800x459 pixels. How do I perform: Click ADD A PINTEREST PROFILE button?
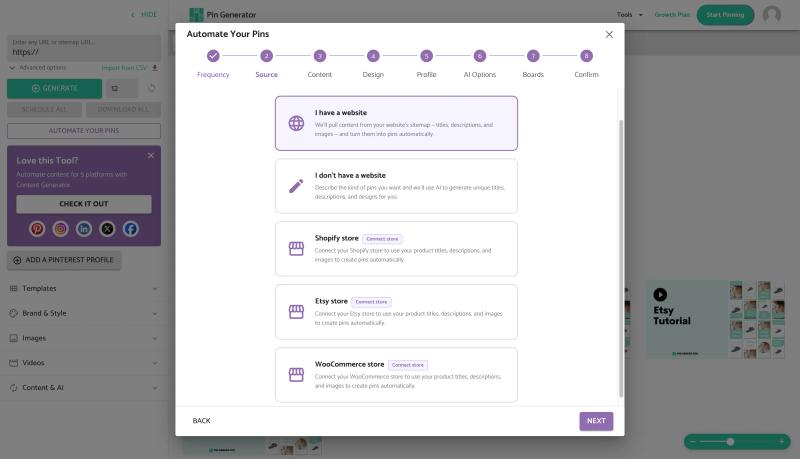[x=64, y=260]
